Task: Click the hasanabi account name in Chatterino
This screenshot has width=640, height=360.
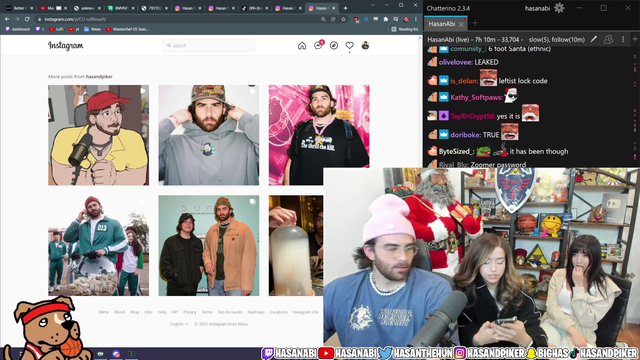Action: (x=538, y=8)
